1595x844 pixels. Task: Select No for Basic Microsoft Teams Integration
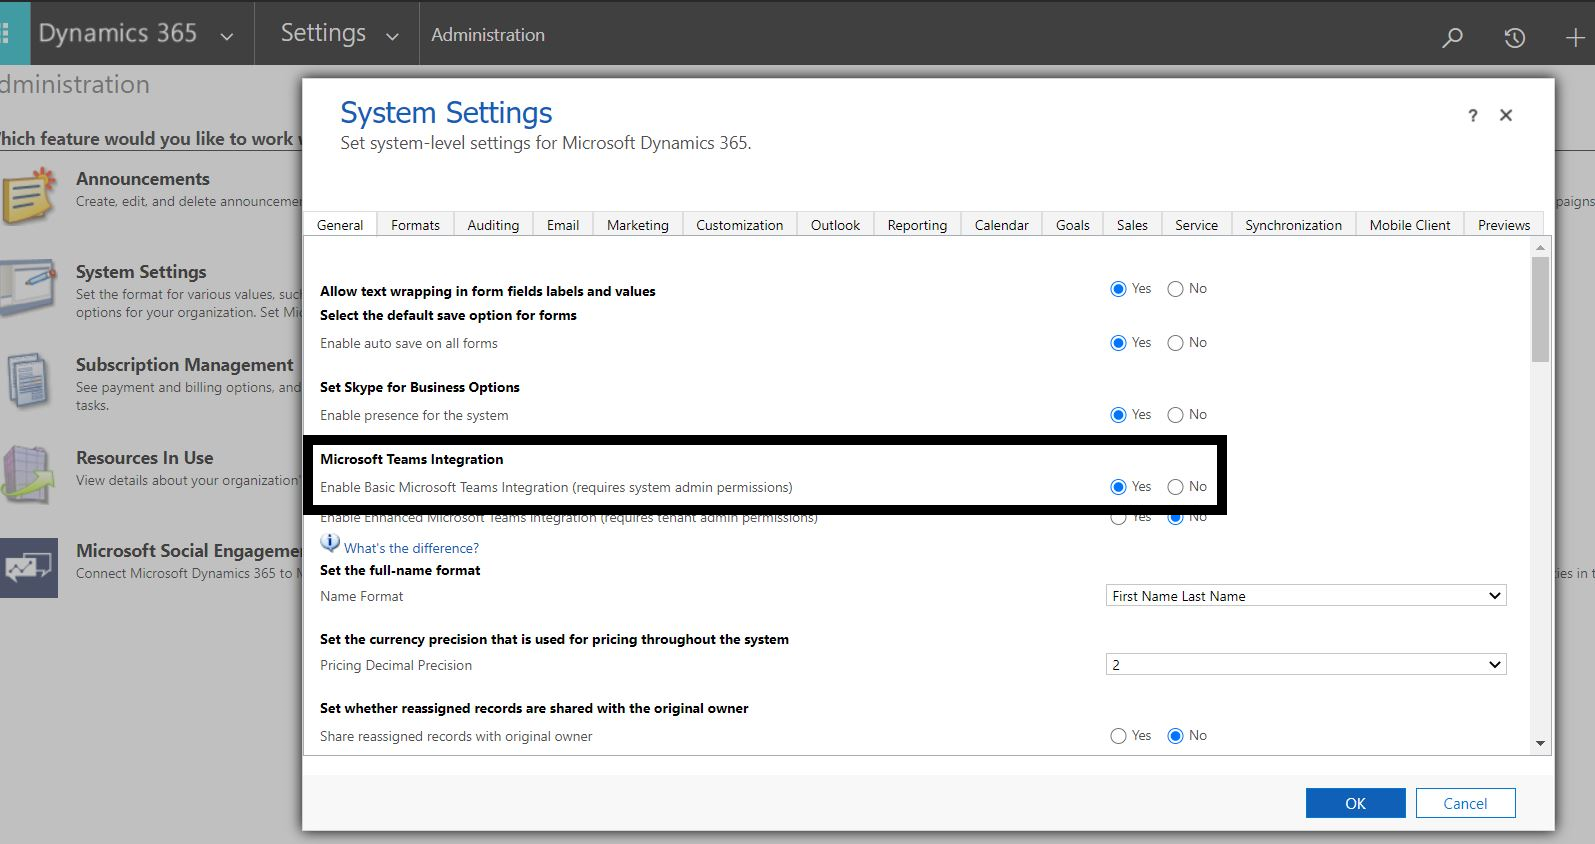1175,487
